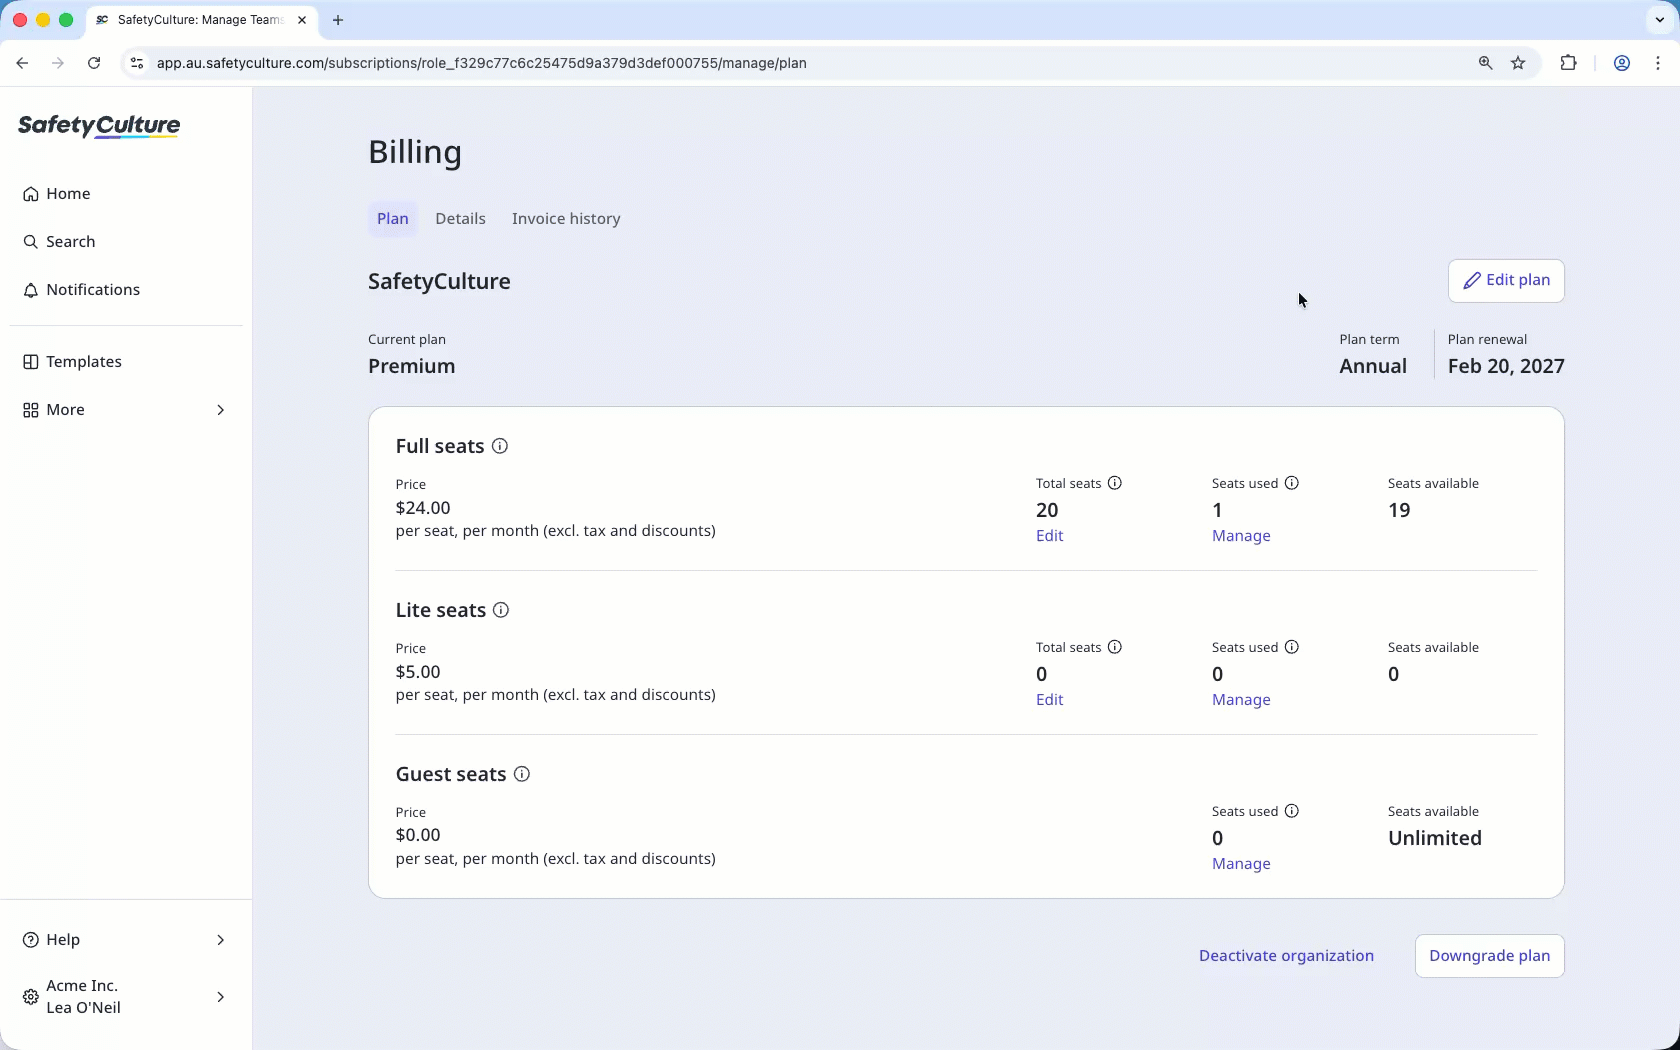Close the SafetyCulture browser tab
This screenshot has height=1050, width=1680.
click(x=302, y=20)
